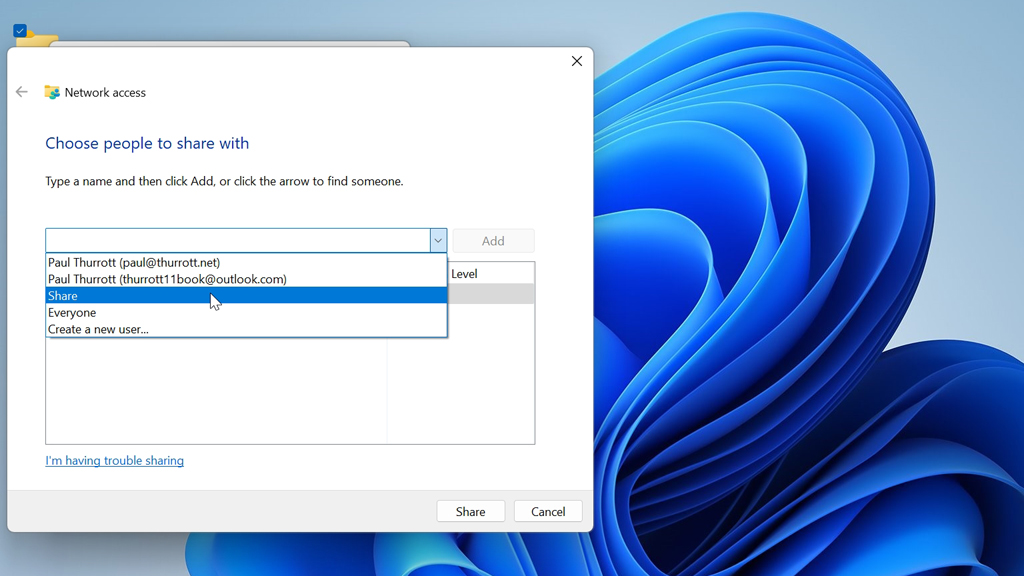The height and width of the screenshot is (576, 1024).
Task: Uncheck the blue checkbox on the desktop folder
Action: (x=20, y=31)
